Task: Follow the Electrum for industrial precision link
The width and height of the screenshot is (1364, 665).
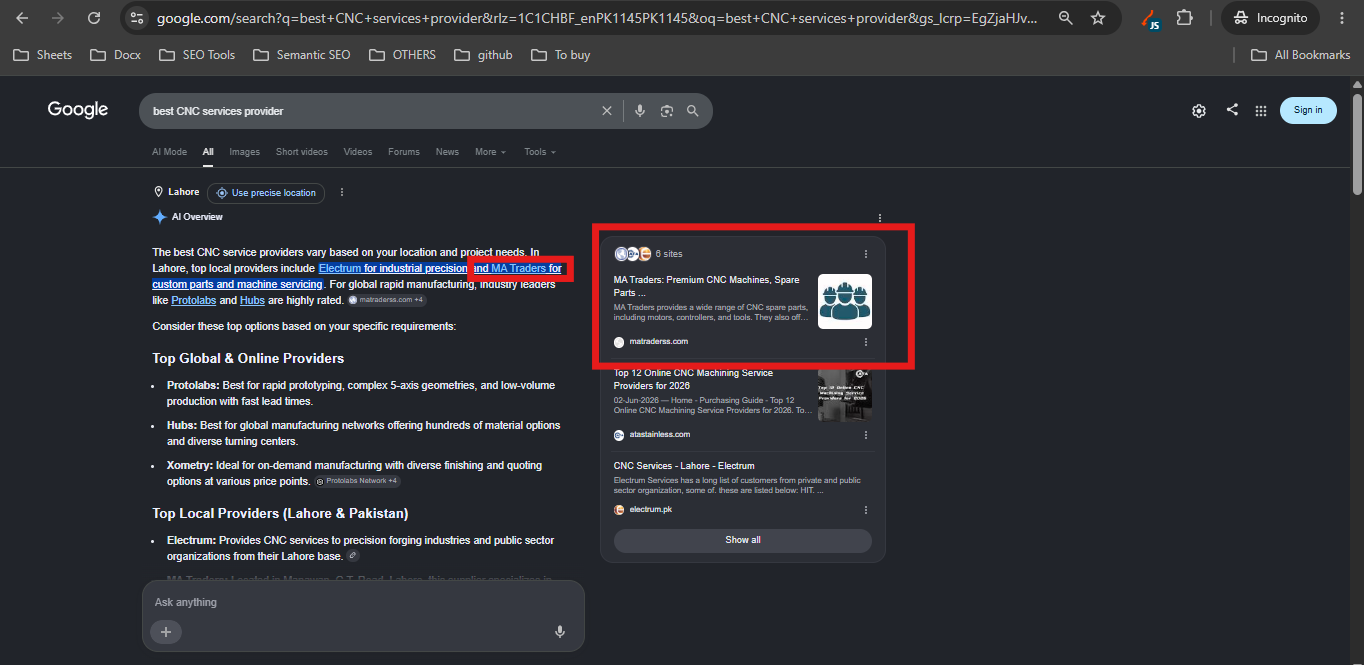Action: (393, 268)
